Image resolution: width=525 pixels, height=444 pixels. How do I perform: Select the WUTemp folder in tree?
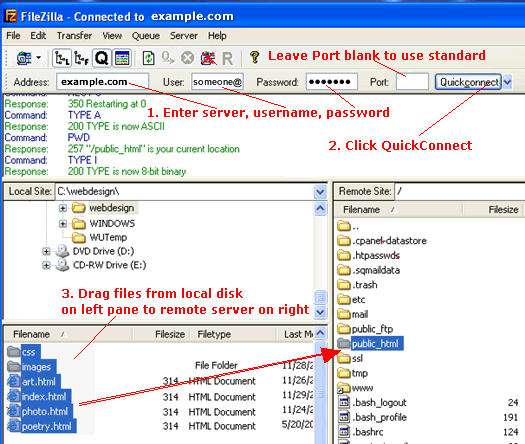(108, 237)
